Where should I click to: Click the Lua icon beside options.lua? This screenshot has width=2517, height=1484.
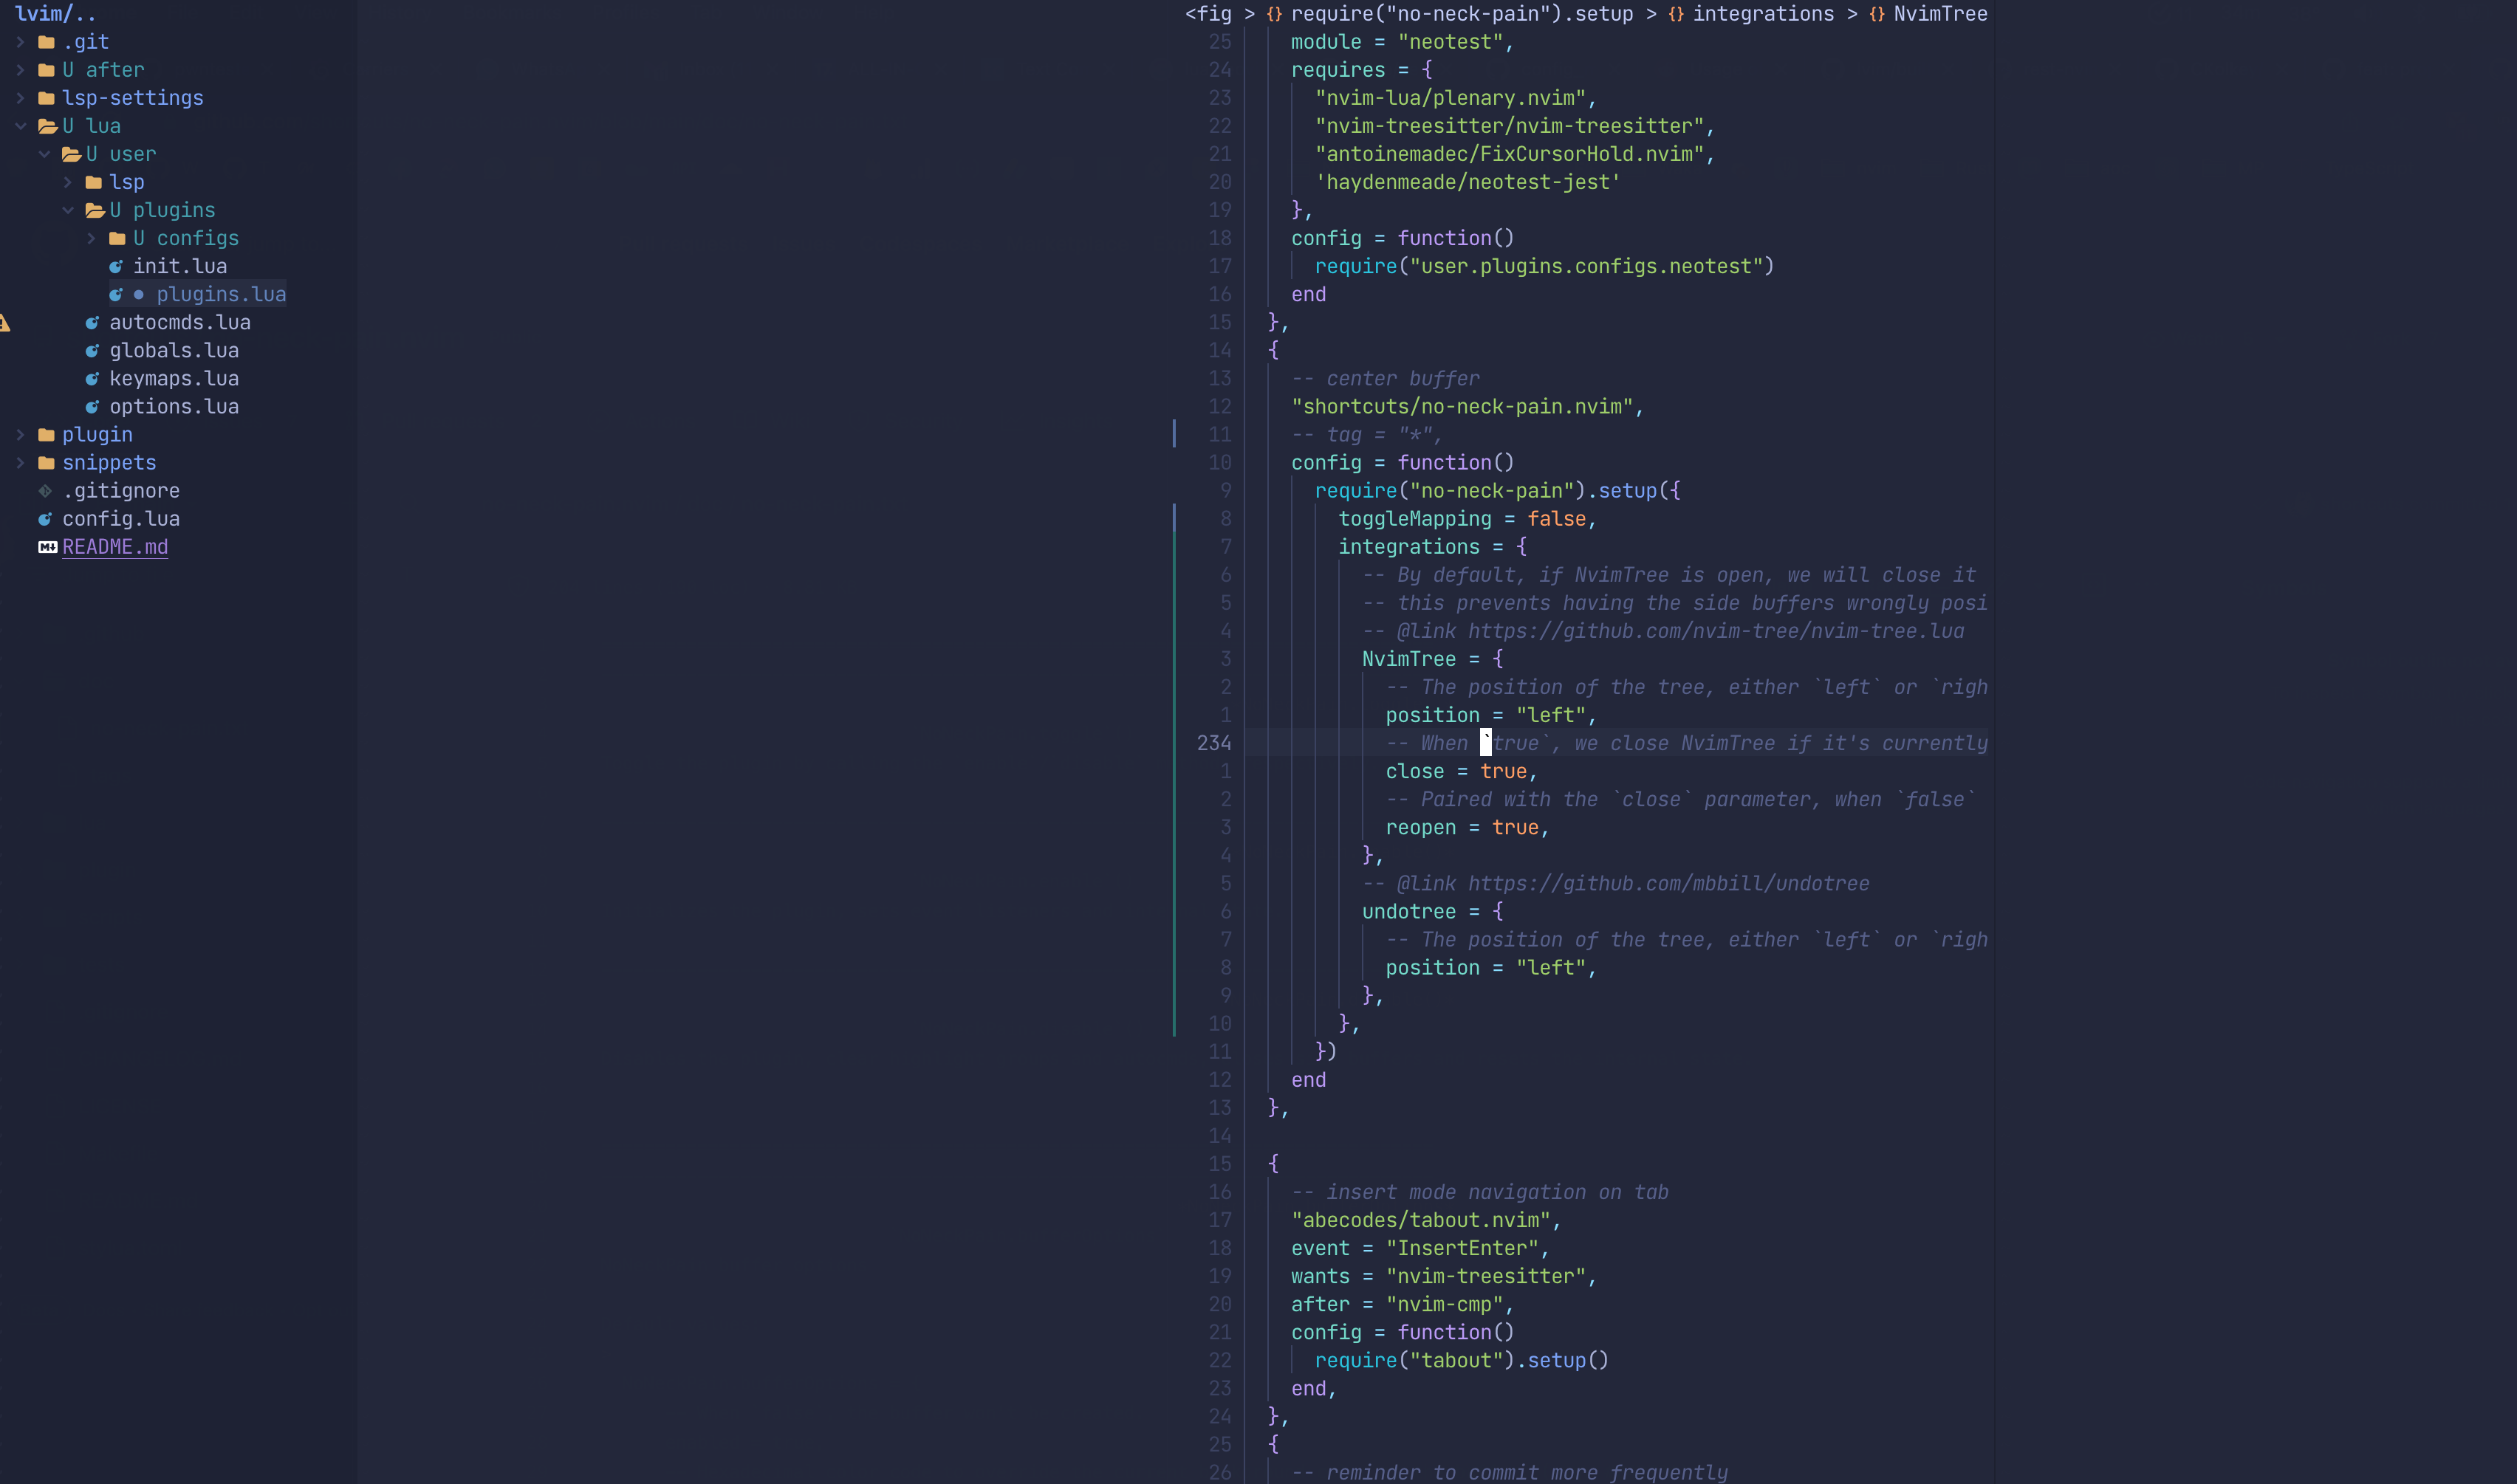[92, 407]
